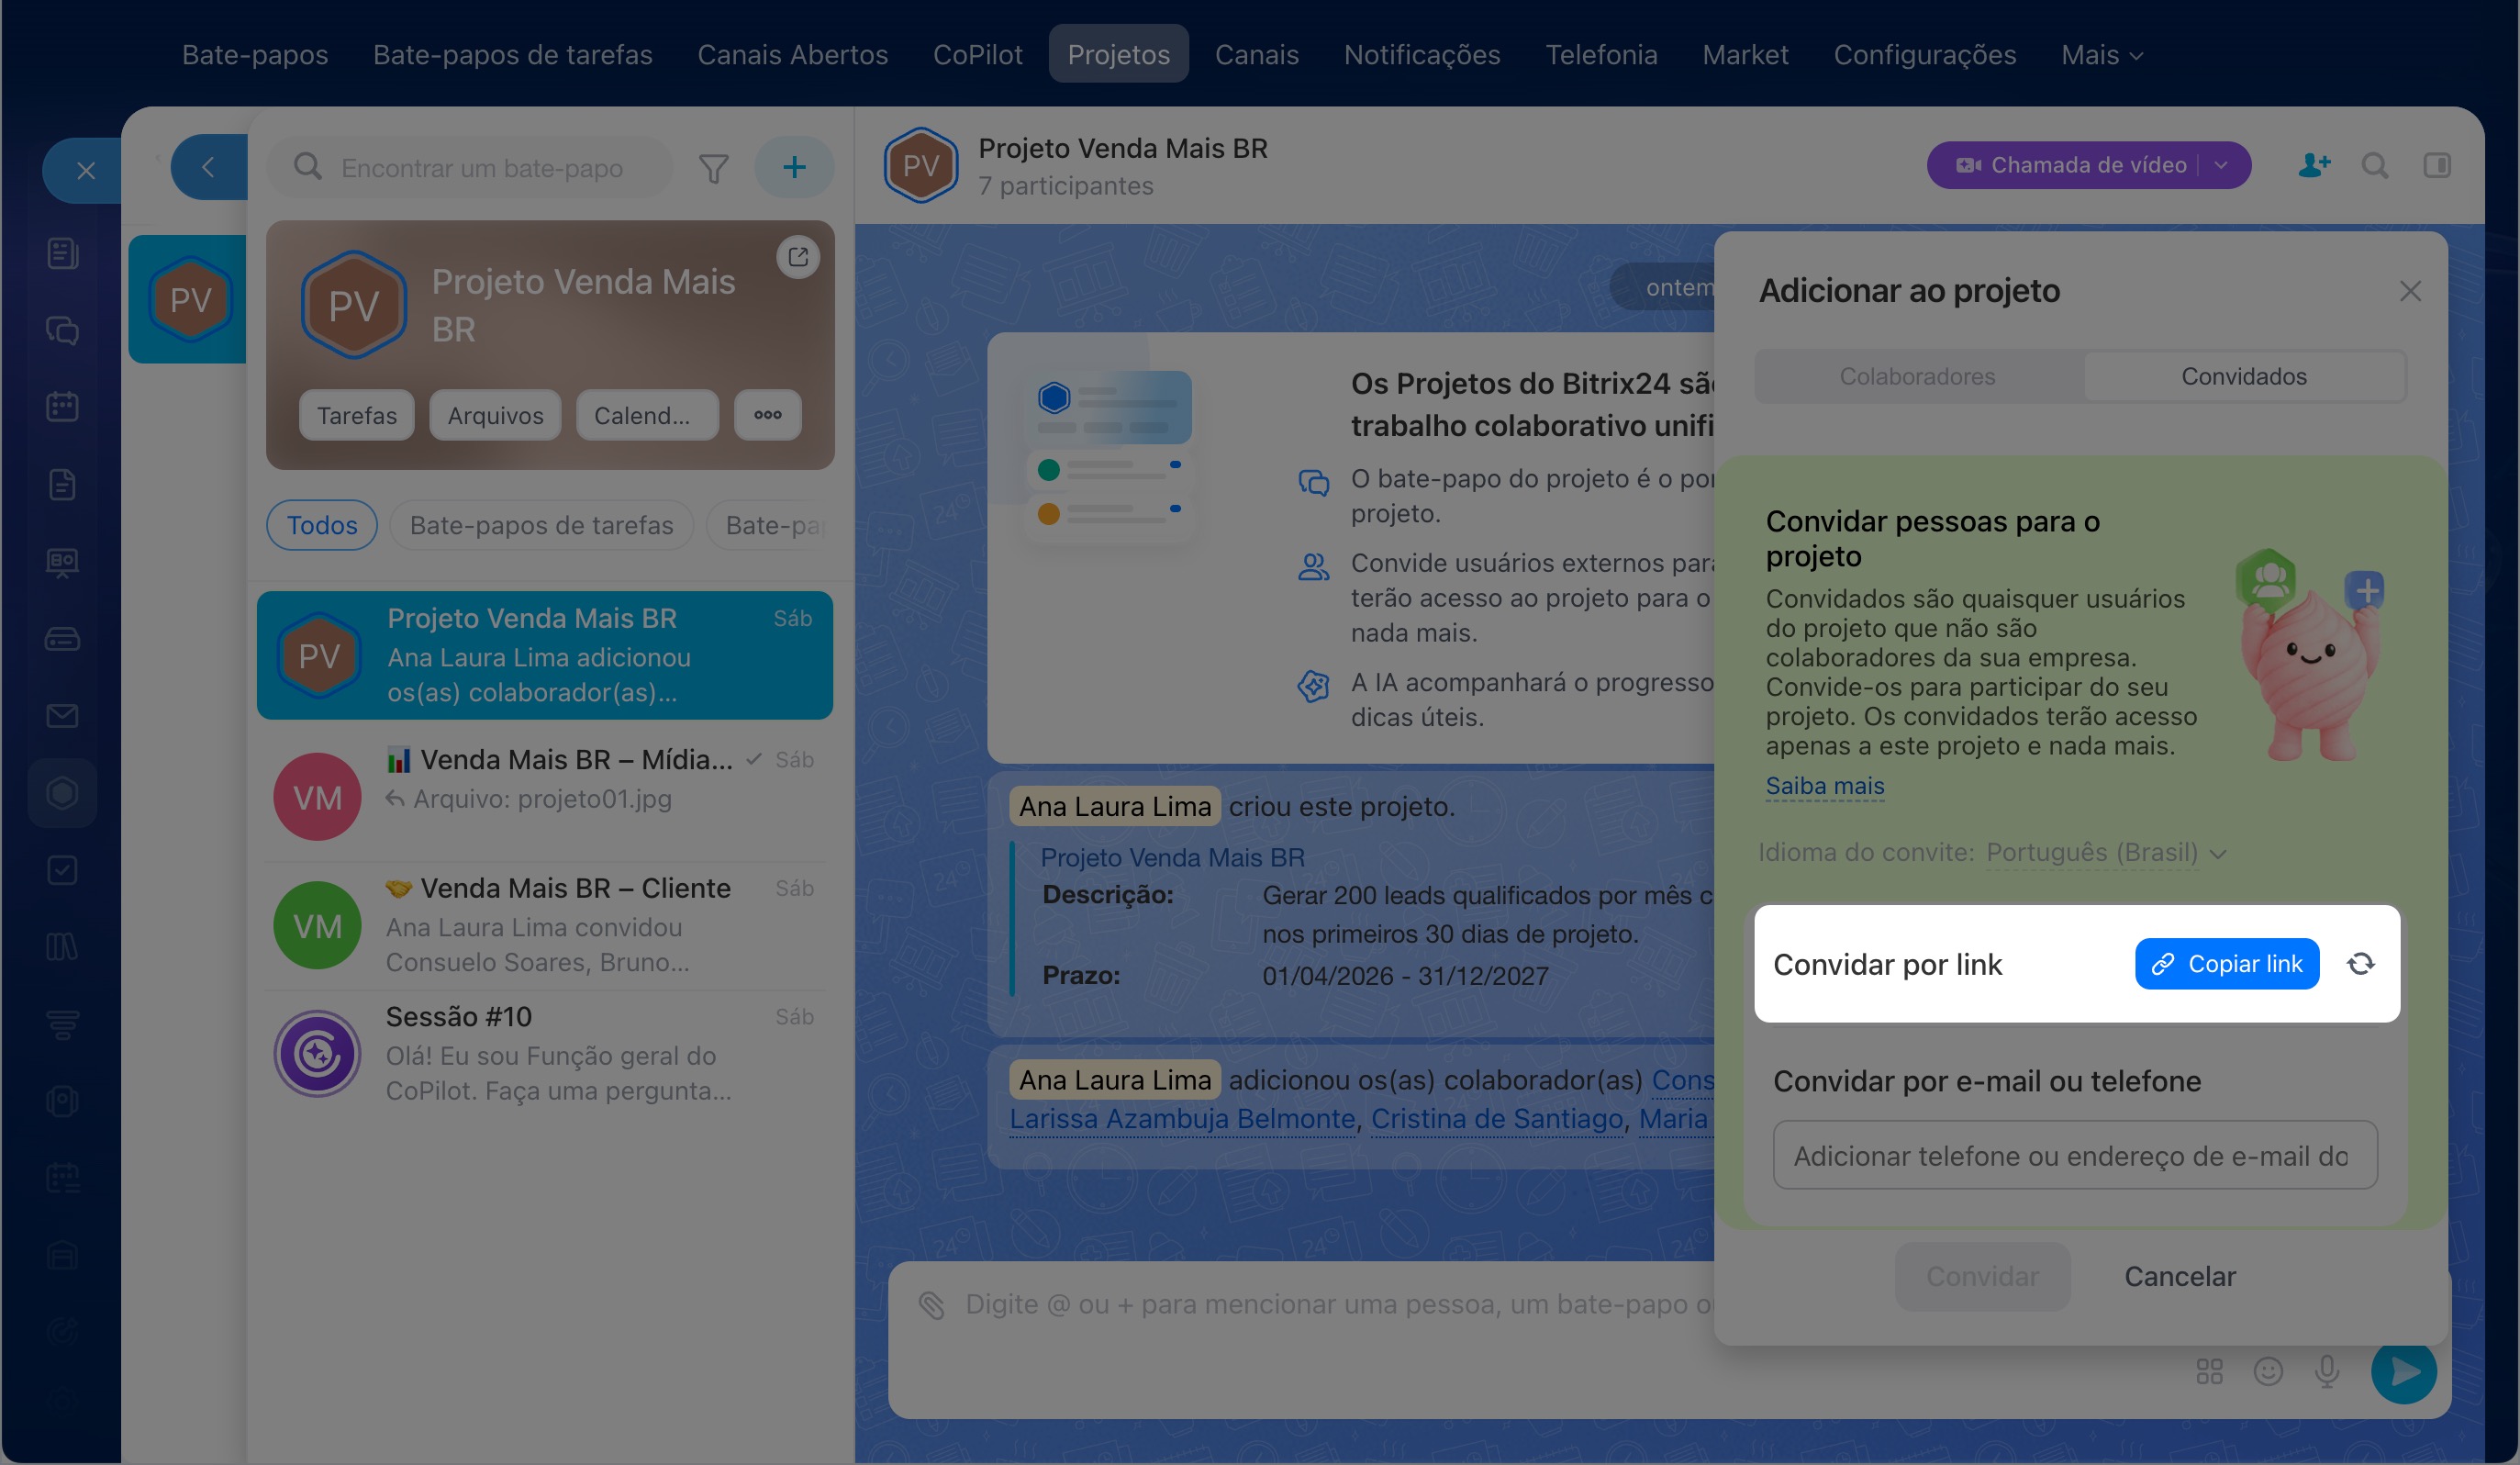Open the Sessão #10 CoPilot chat
The height and width of the screenshot is (1465, 2520).
pyautogui.click(x=545, y=1054)
